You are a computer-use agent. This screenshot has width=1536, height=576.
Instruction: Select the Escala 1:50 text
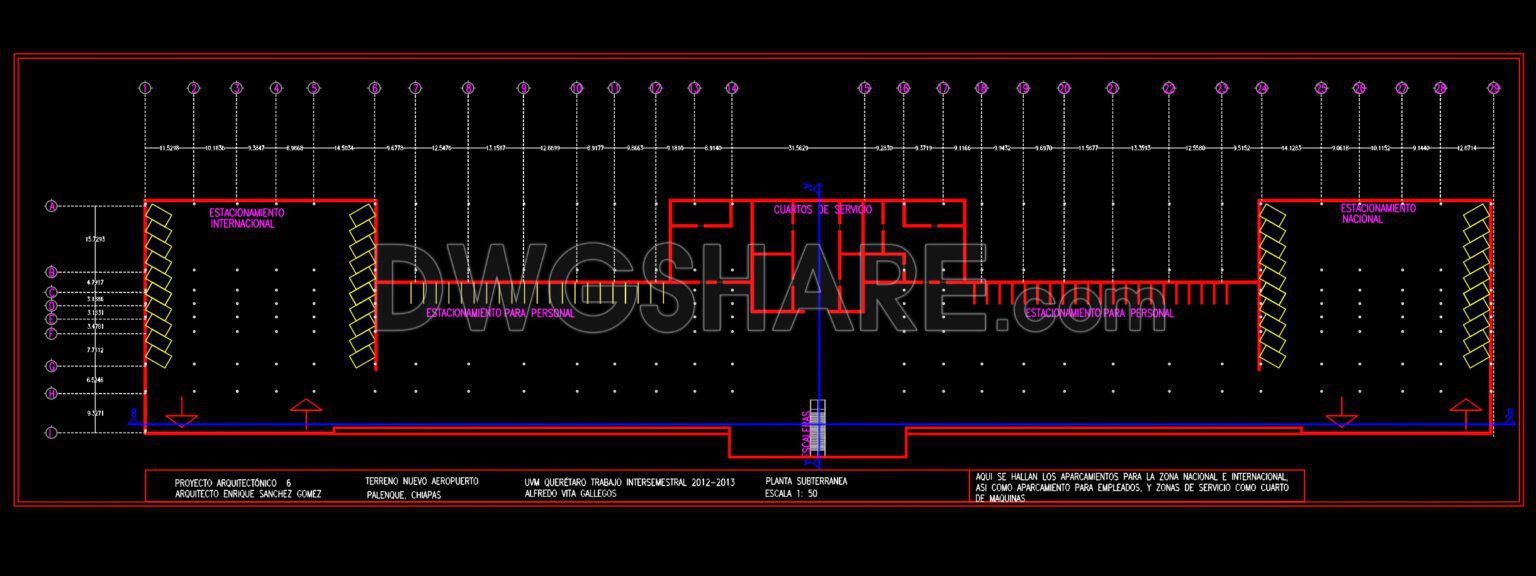pos(791,493)
